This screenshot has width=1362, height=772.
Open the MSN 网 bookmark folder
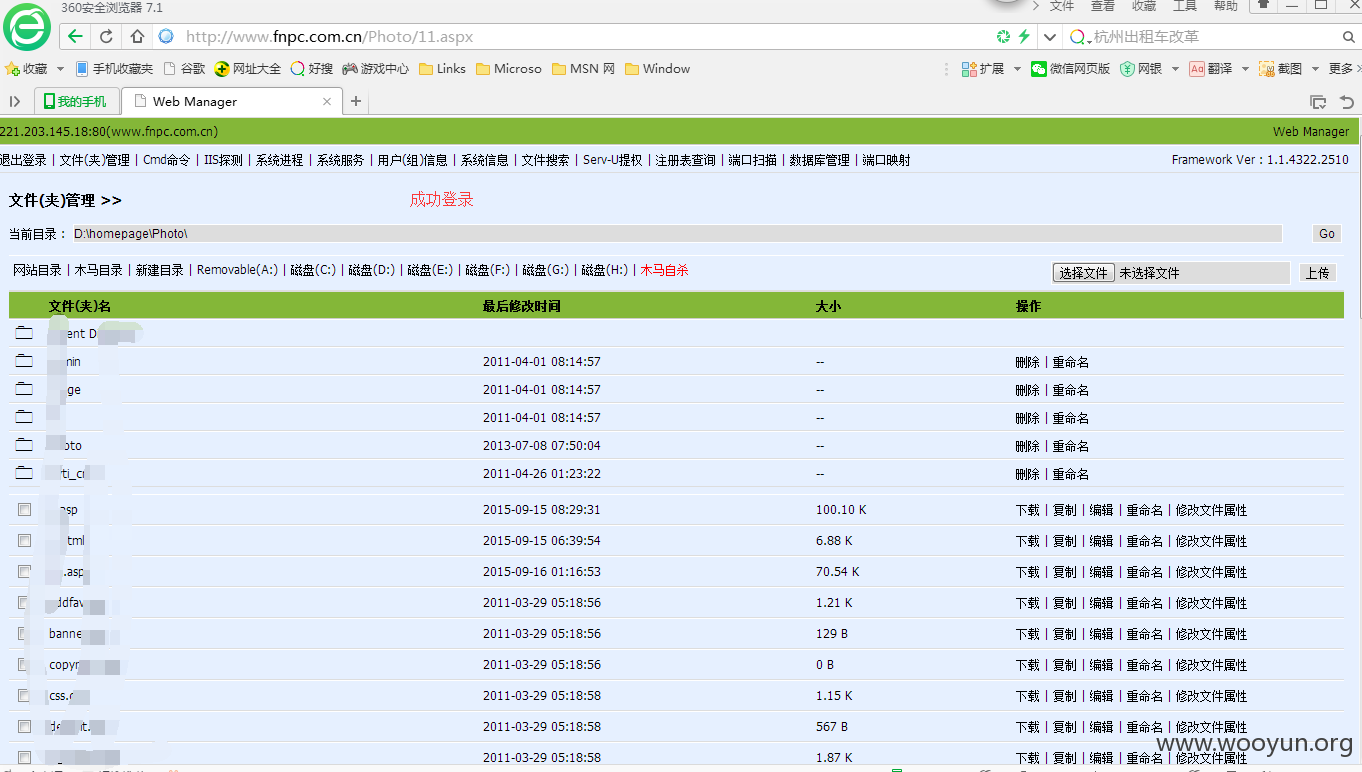click(583, 69)
